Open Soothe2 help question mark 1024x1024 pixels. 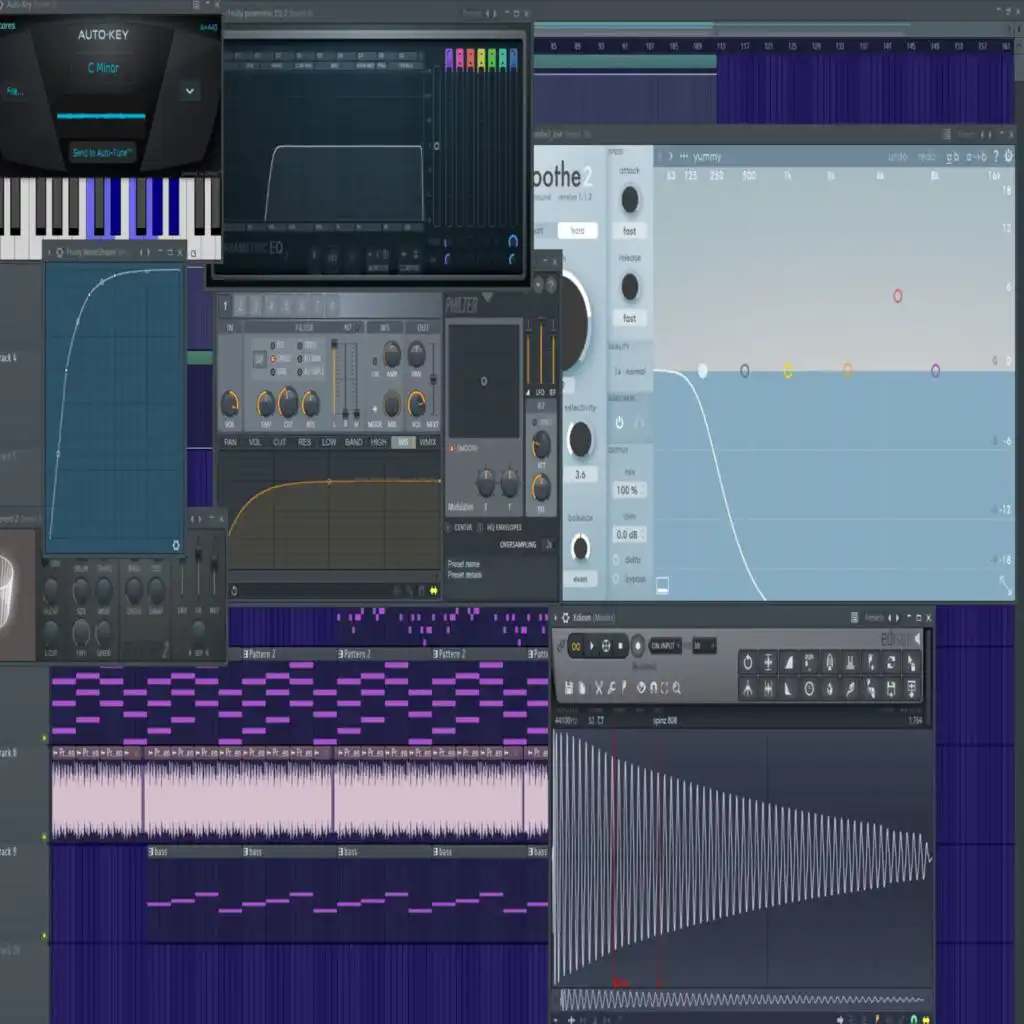point(995,156)
